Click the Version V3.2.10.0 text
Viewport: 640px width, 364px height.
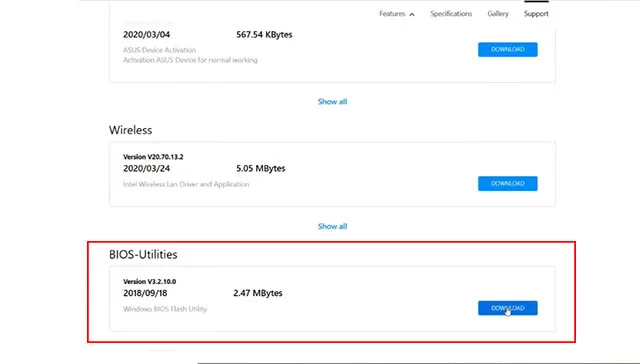[x=149, y=282]
